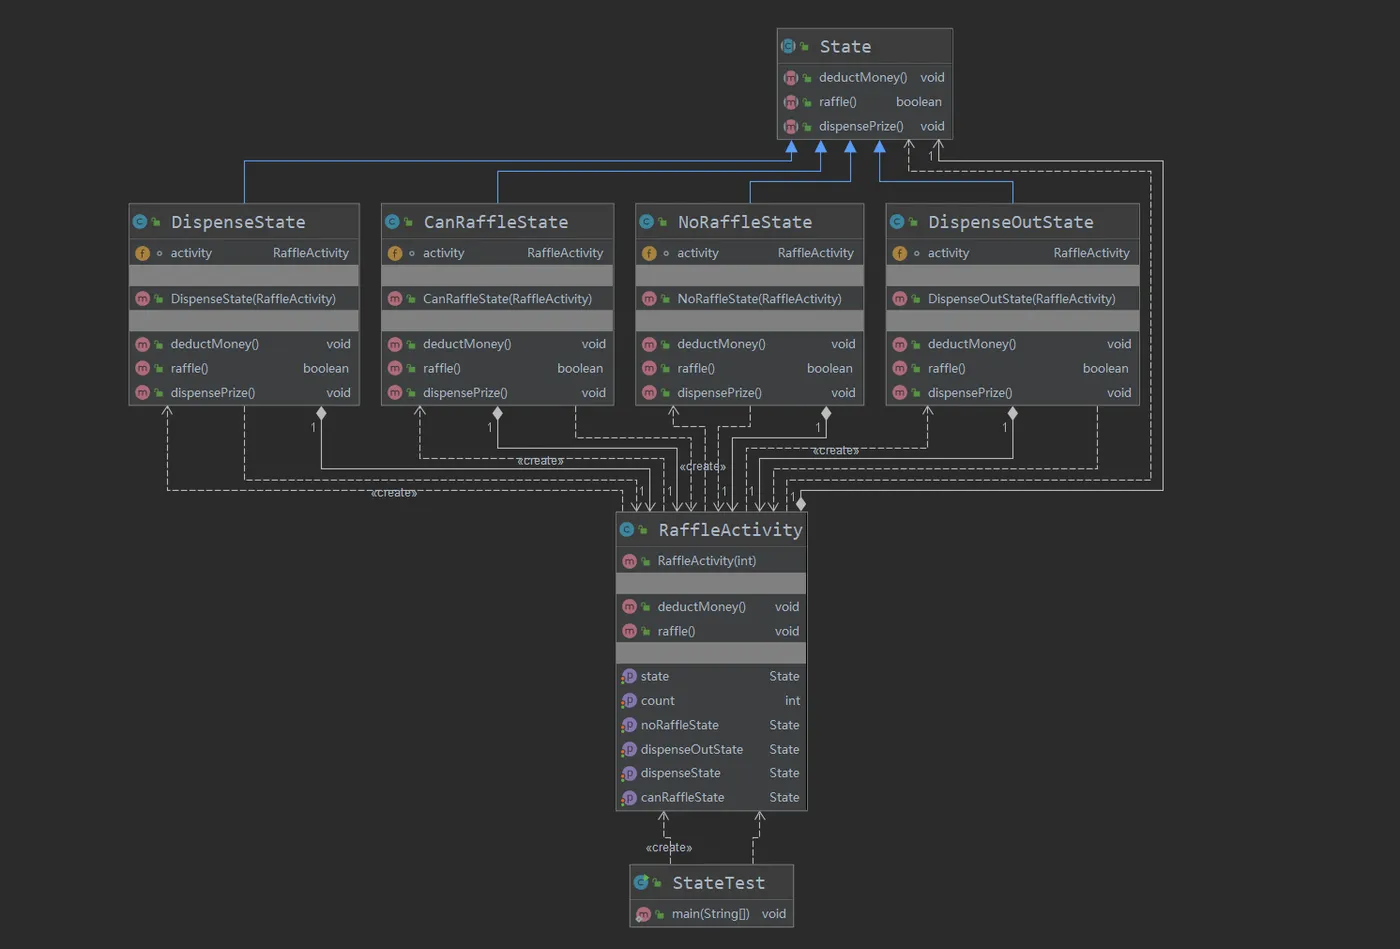This screenshot has height=949, width=1400.
Task: Click constructor icon beside CanRaffleState(RaffleActivity)
Action: pos(394,299)
